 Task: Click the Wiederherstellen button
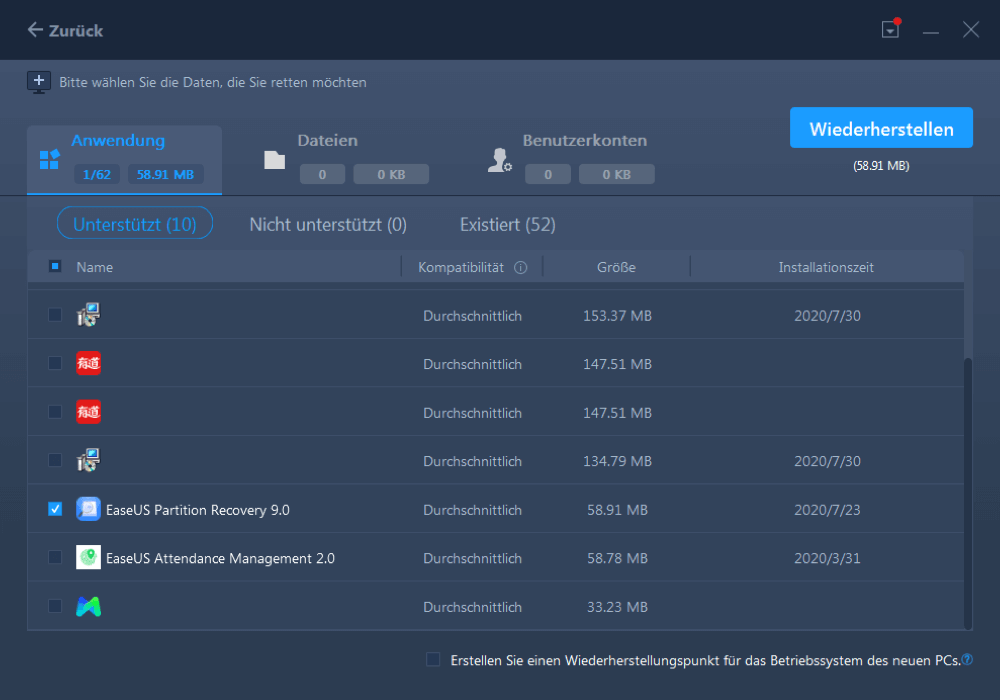[881, 128]
